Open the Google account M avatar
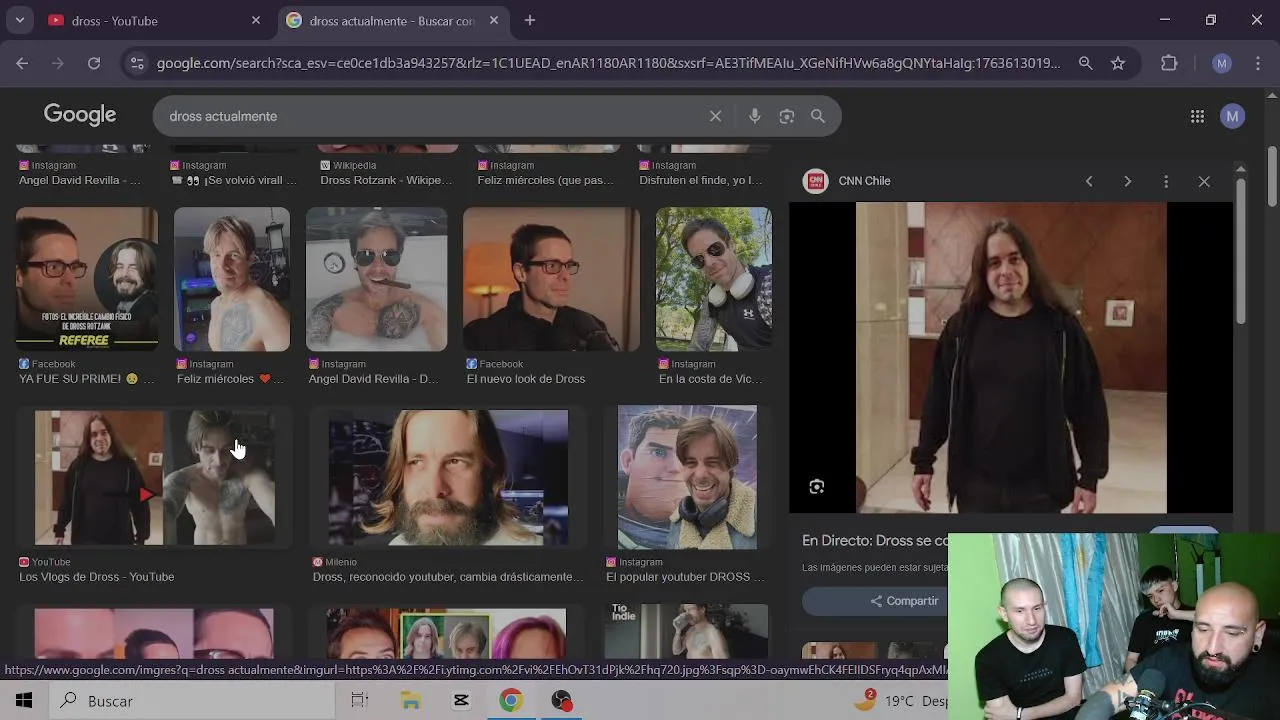The image size is (1280, 720). (1232, 116)
